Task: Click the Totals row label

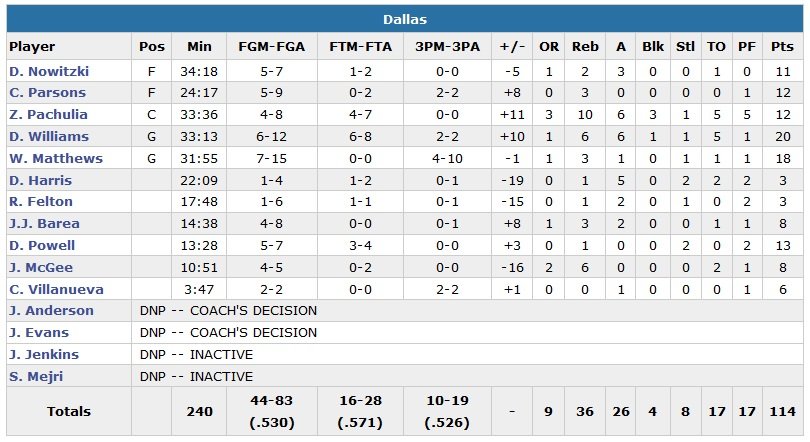Action: click(x=68, y=411)
